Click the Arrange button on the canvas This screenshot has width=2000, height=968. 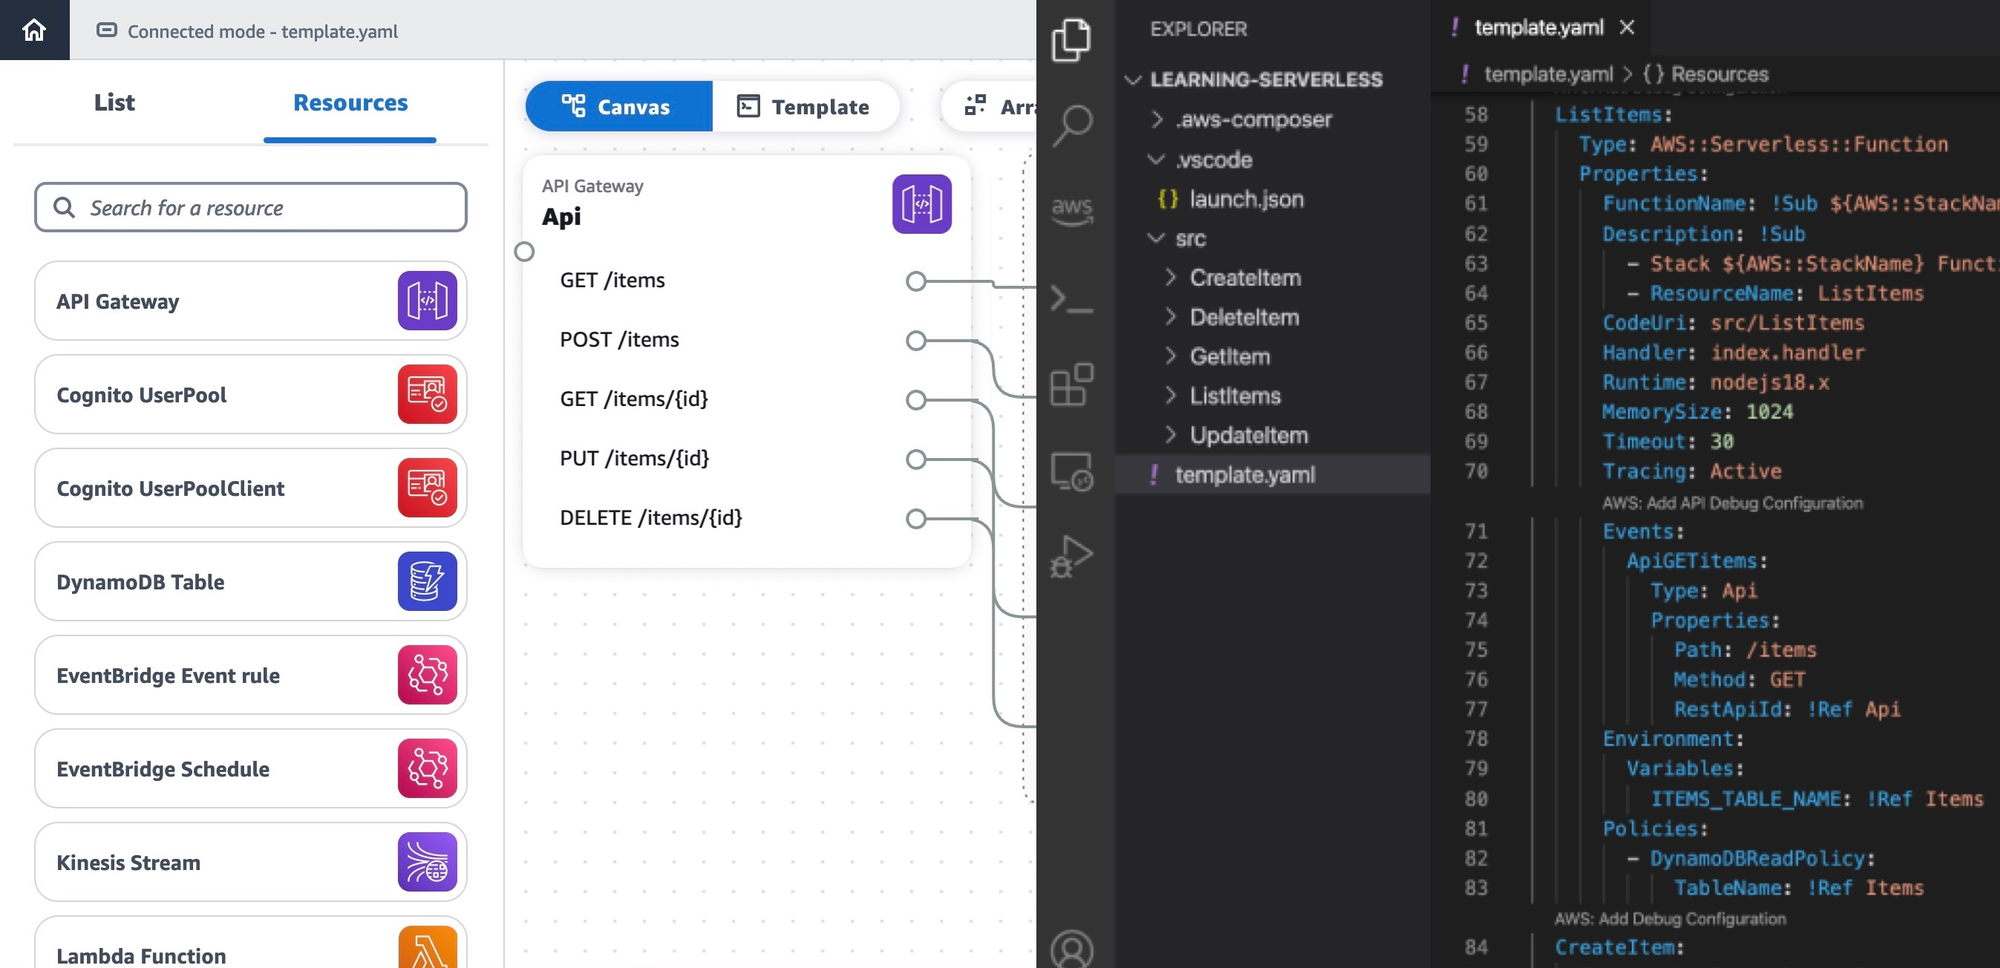pyautogui.click(x=1000, y=106)
